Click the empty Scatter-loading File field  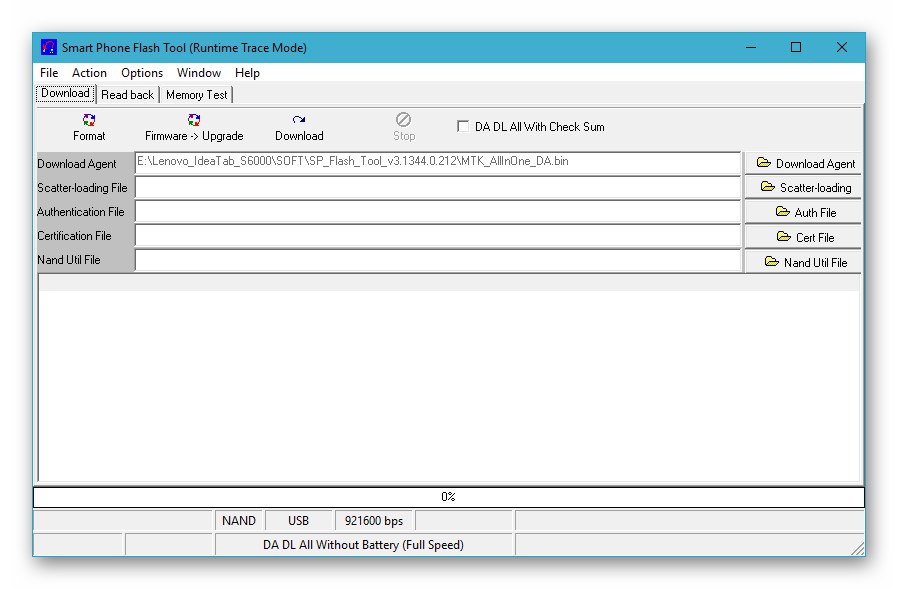[x=438, y=187]
